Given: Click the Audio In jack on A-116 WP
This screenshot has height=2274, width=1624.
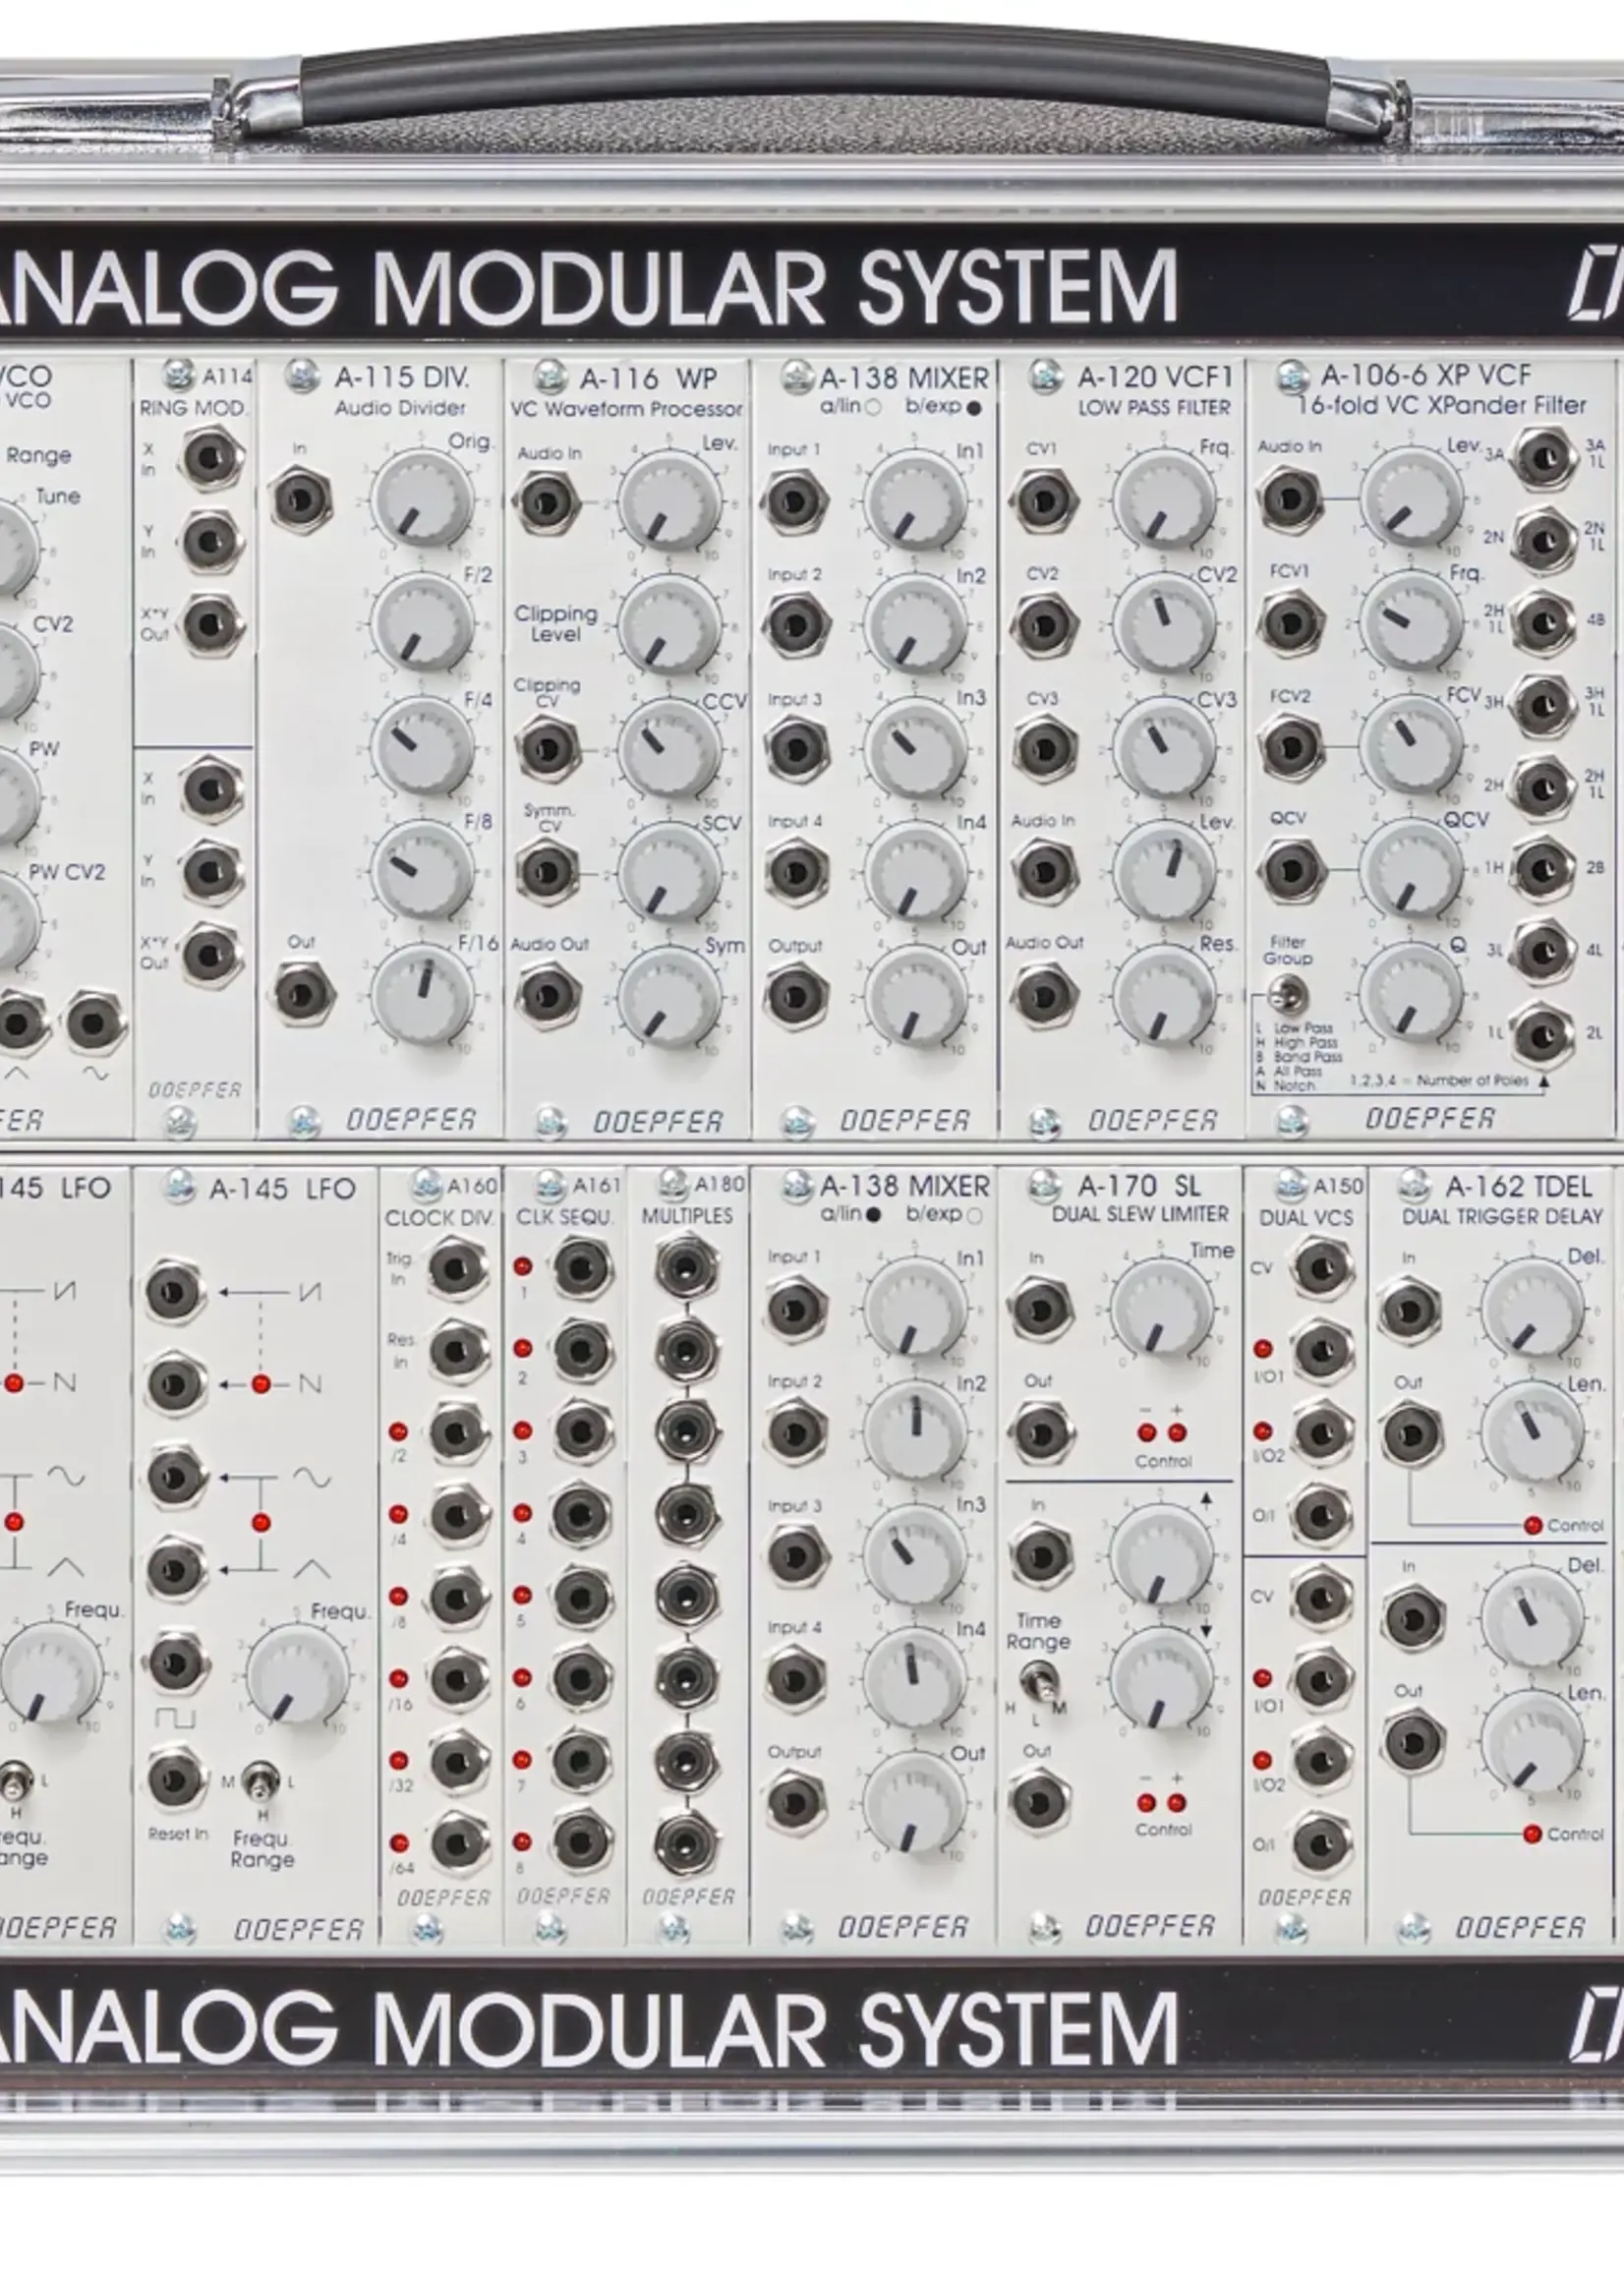Looking at the screenshot, I should coord(548,500).
